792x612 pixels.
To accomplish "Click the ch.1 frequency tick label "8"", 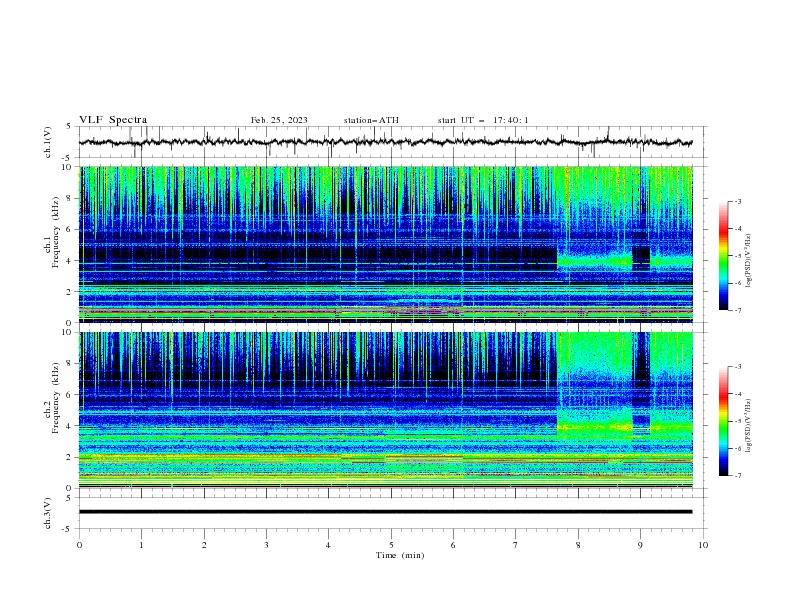I will tap(70, 198).
